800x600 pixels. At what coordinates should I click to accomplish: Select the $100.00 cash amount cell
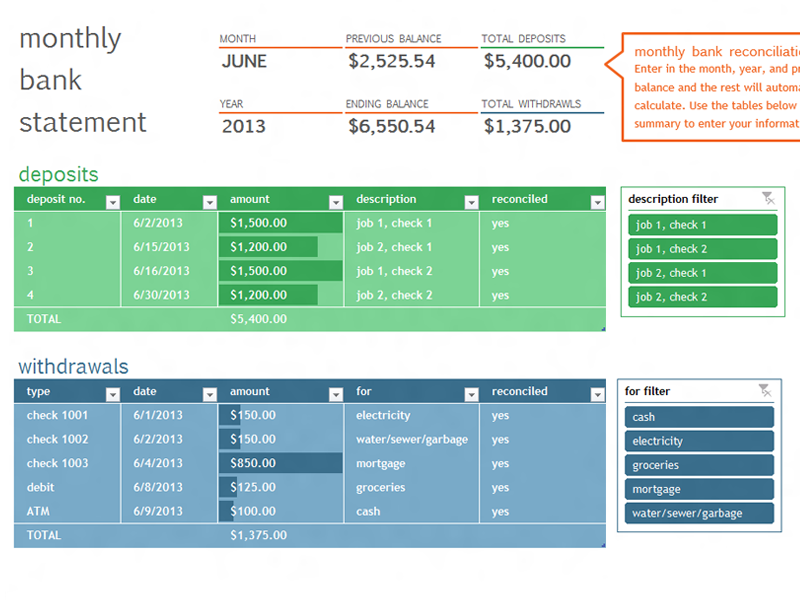281,511
